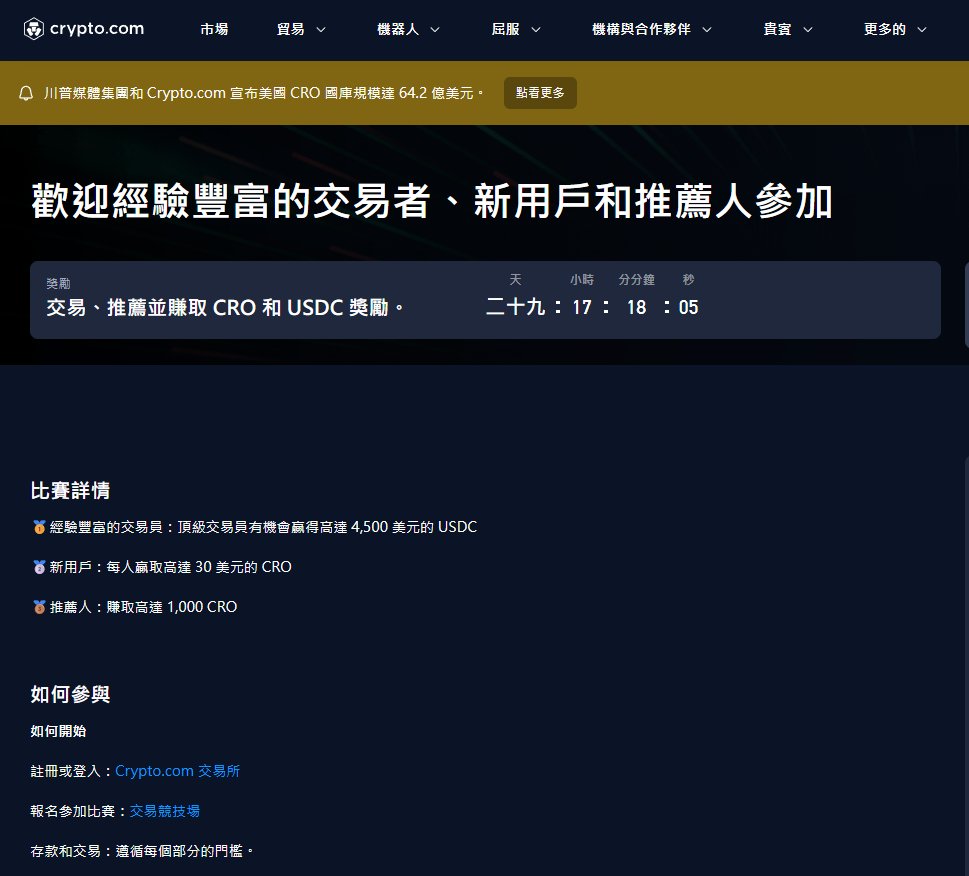Select the 市場 menu item
Screen dimensions: 969x876
tap(213, 30)
